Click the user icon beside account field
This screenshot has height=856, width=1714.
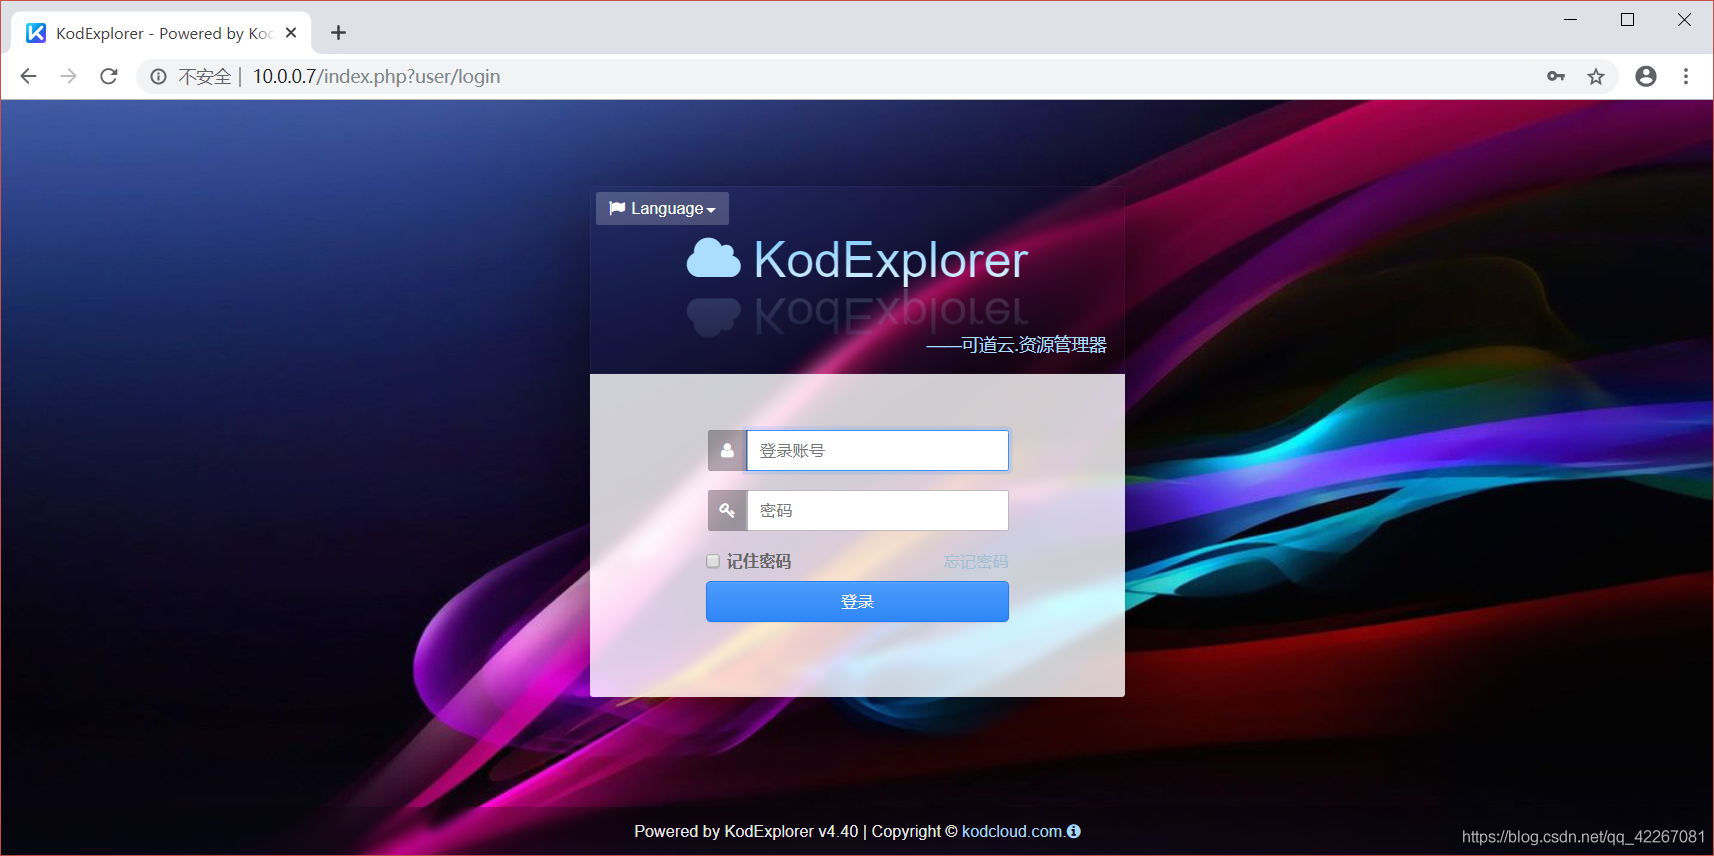[x=727, y=451]
